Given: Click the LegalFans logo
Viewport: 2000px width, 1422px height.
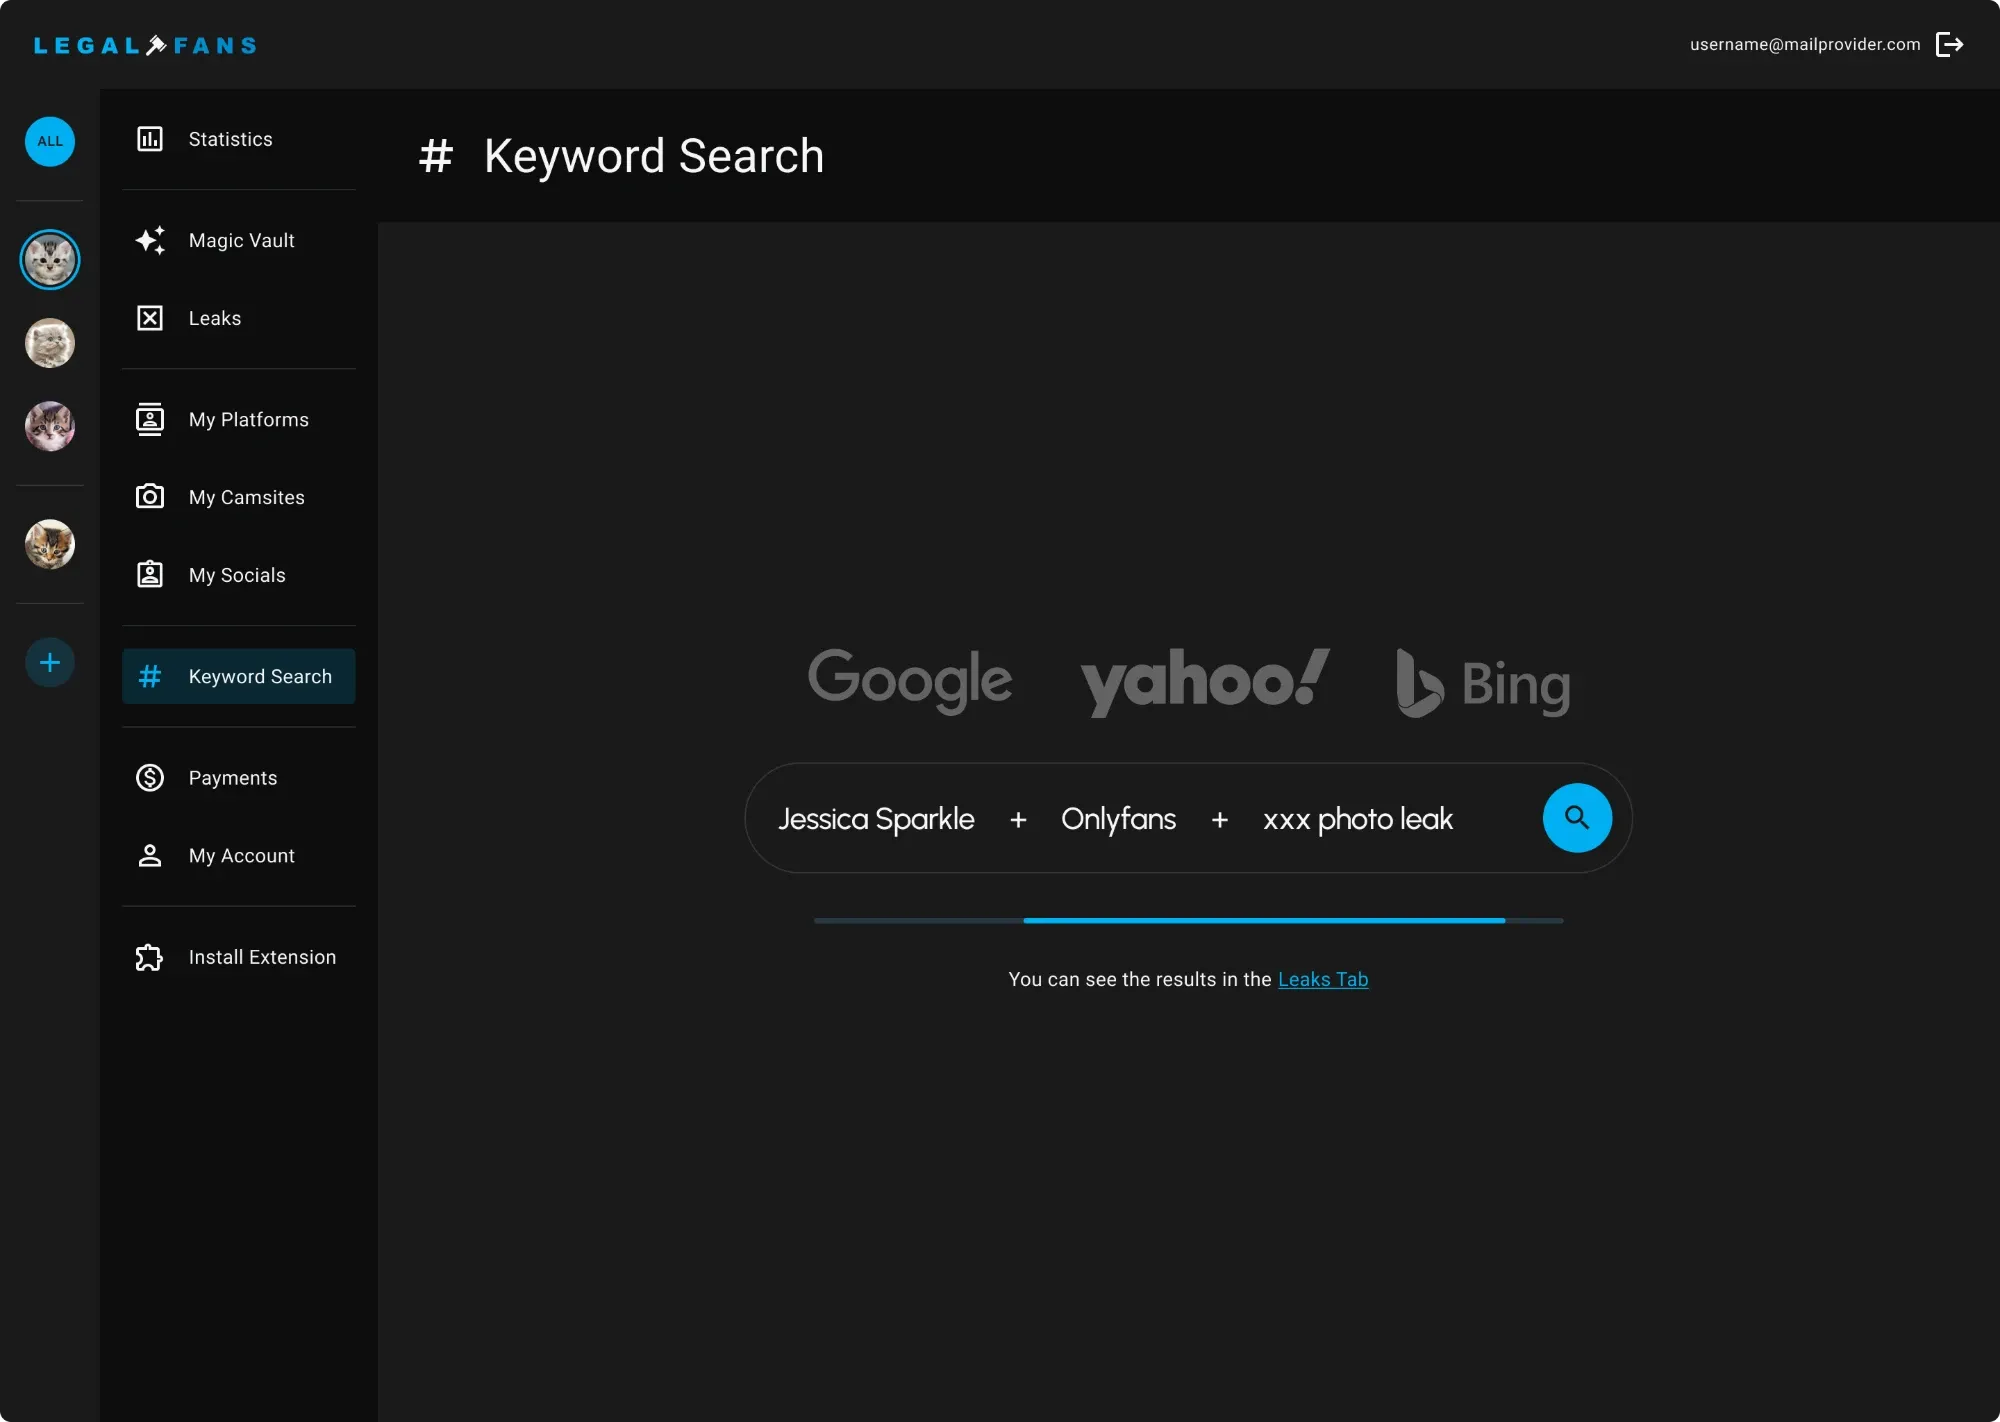Looking at the screenshot, I should [x=146, y=45].
